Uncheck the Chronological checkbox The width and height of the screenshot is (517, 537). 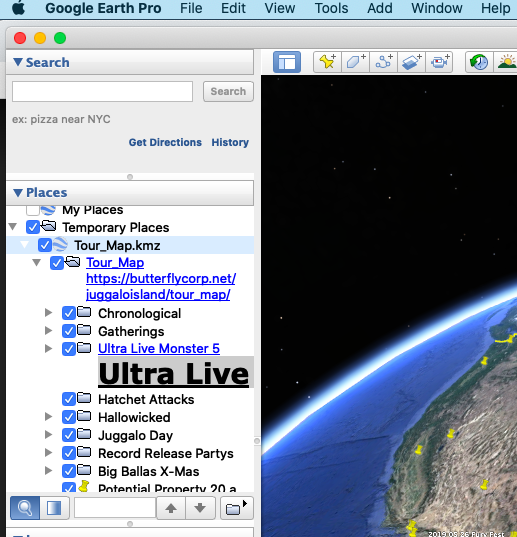pos(69,313)
